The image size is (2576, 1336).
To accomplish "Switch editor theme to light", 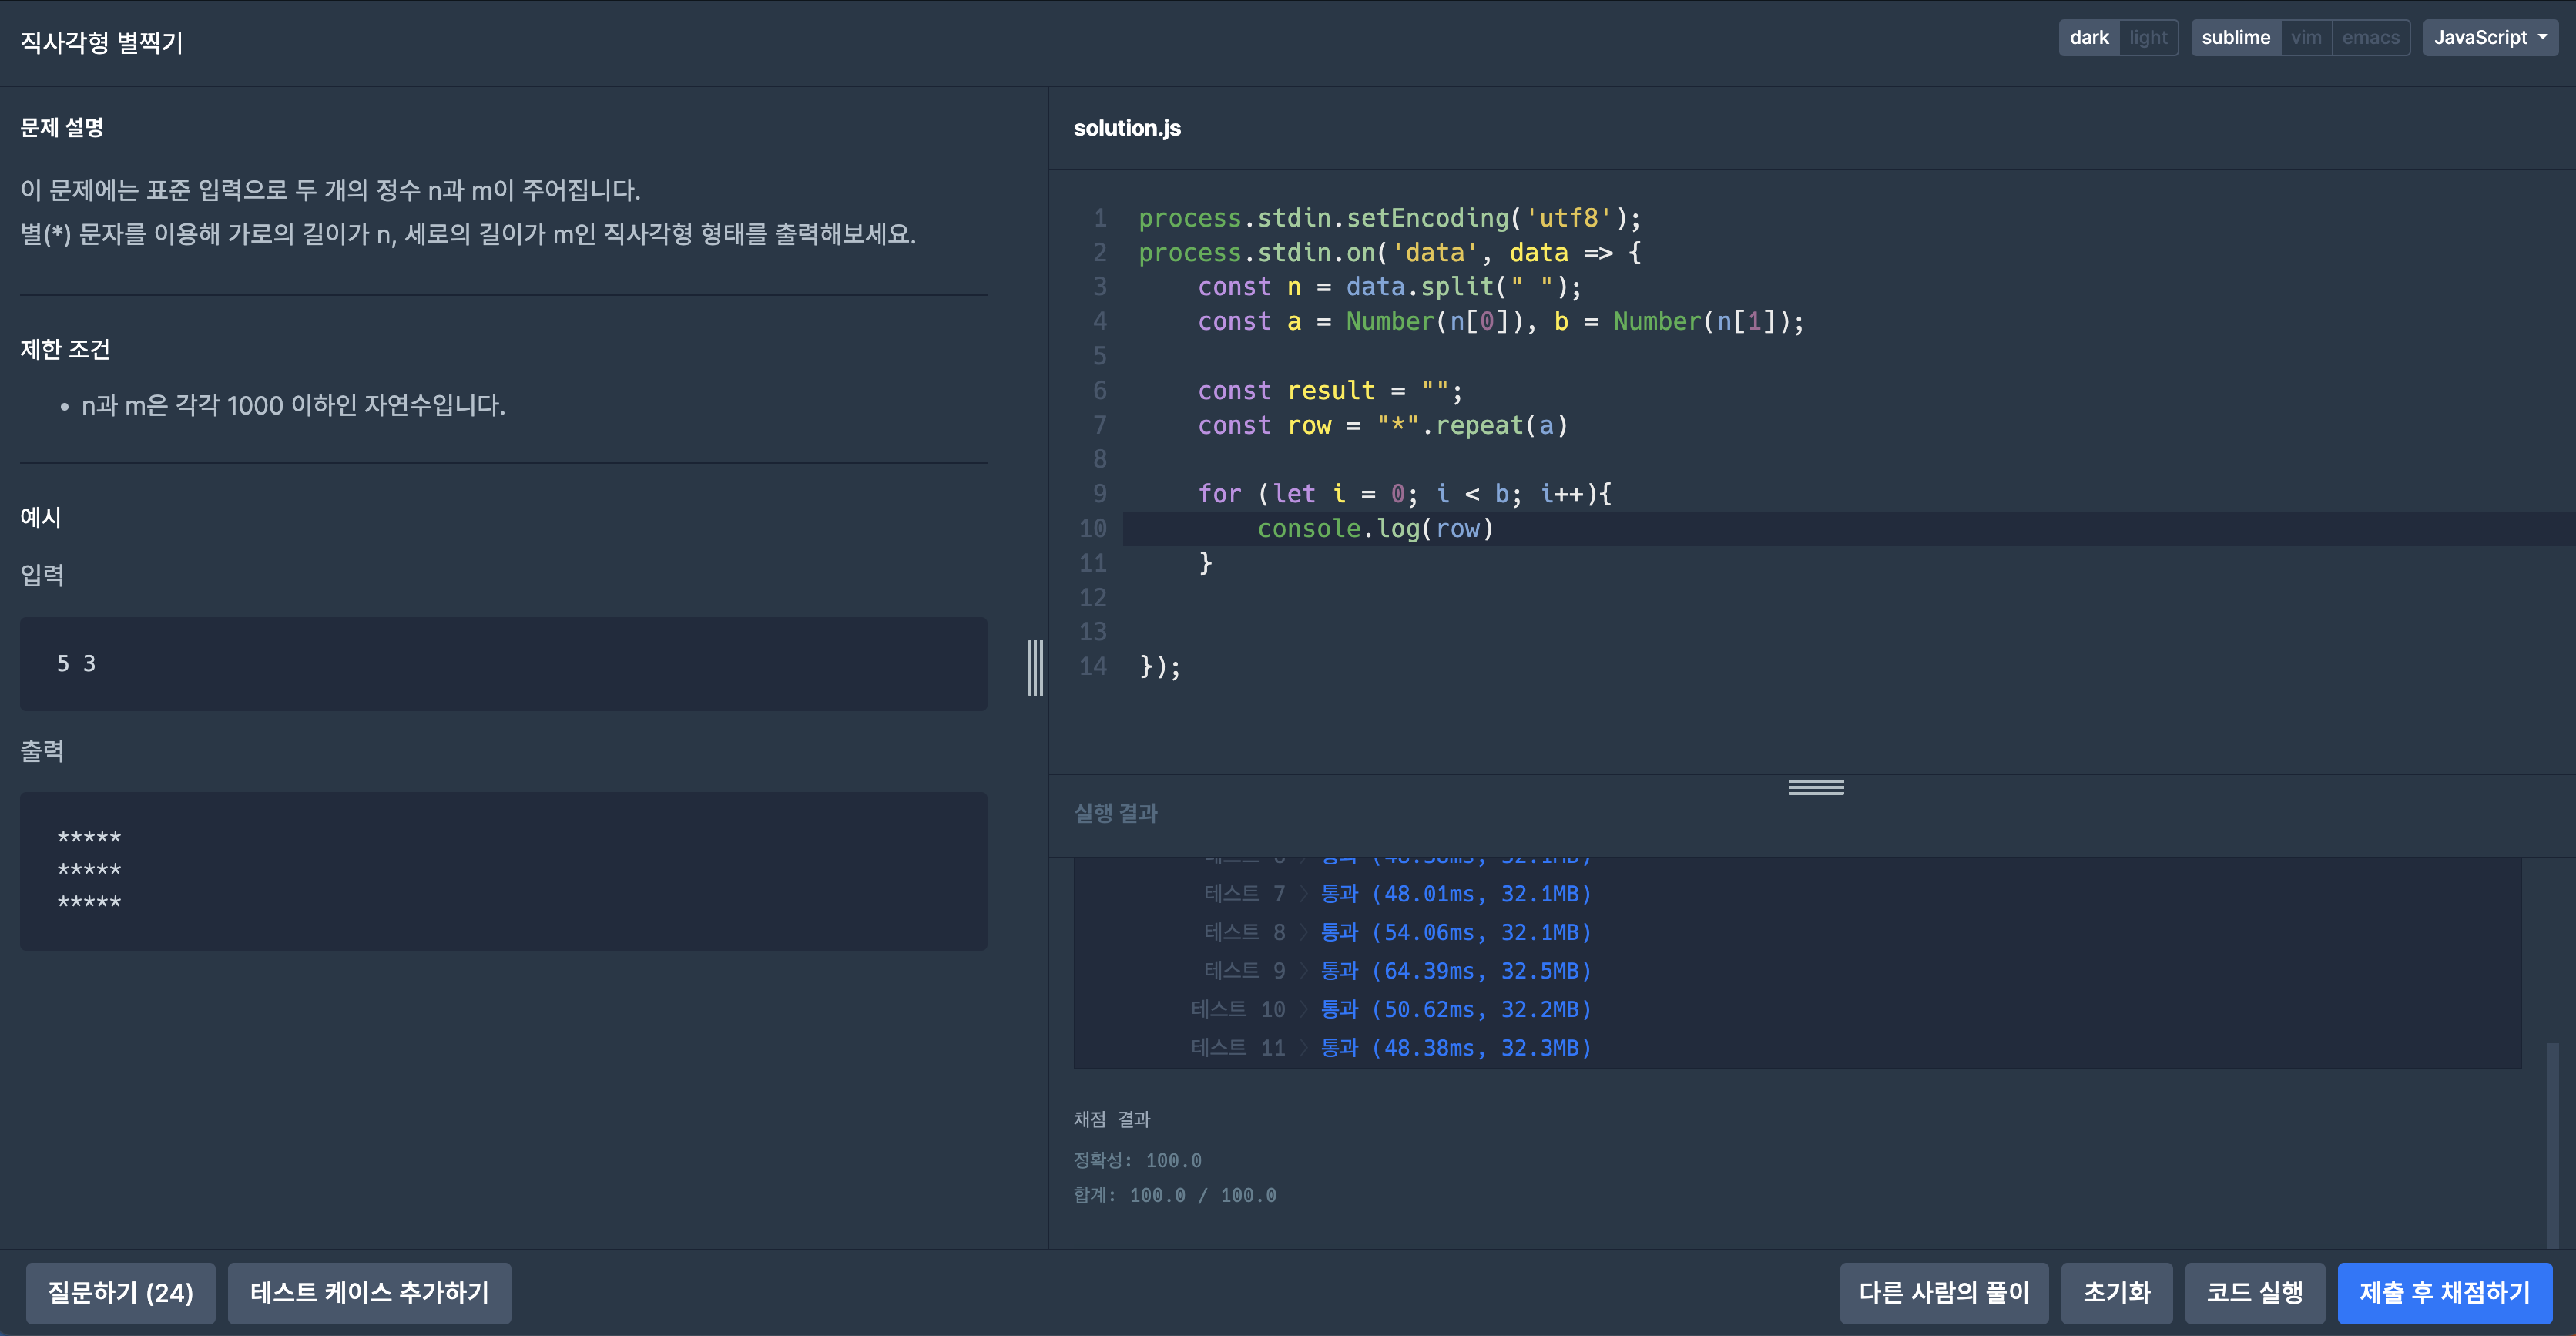I will [2147, 38].
